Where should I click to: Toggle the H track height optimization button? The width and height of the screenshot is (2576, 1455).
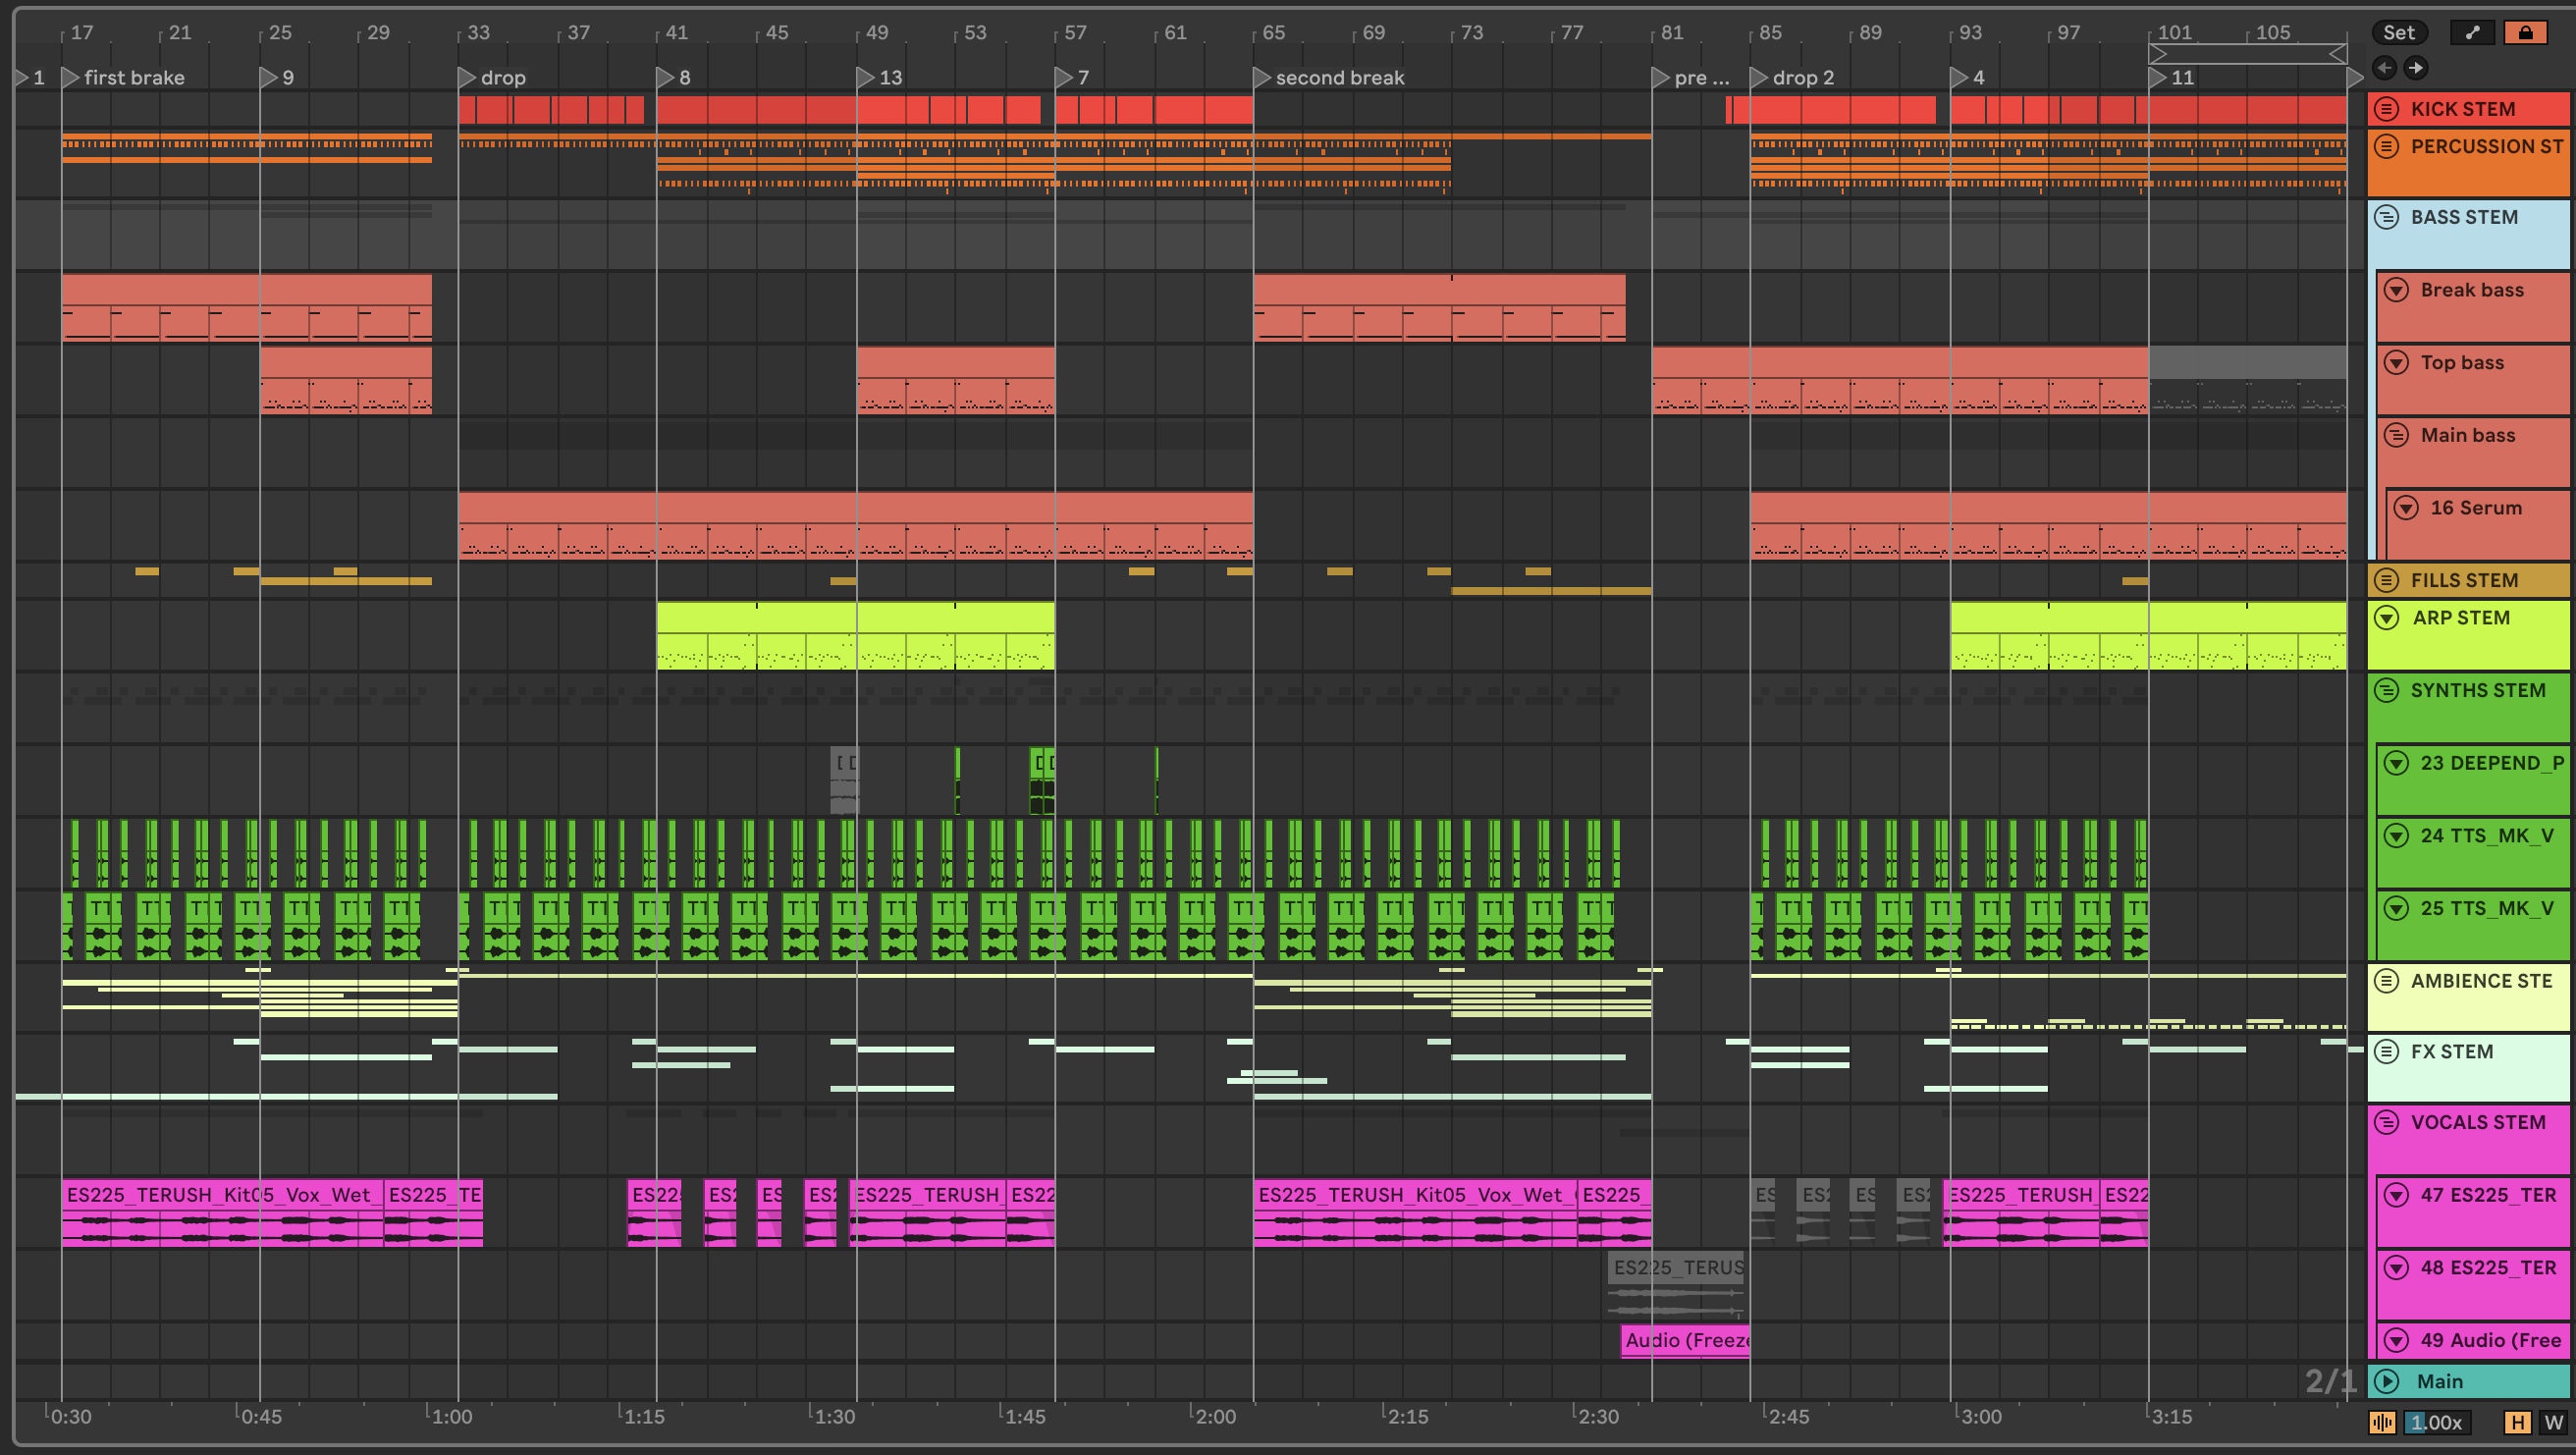pos(2517,1422)
